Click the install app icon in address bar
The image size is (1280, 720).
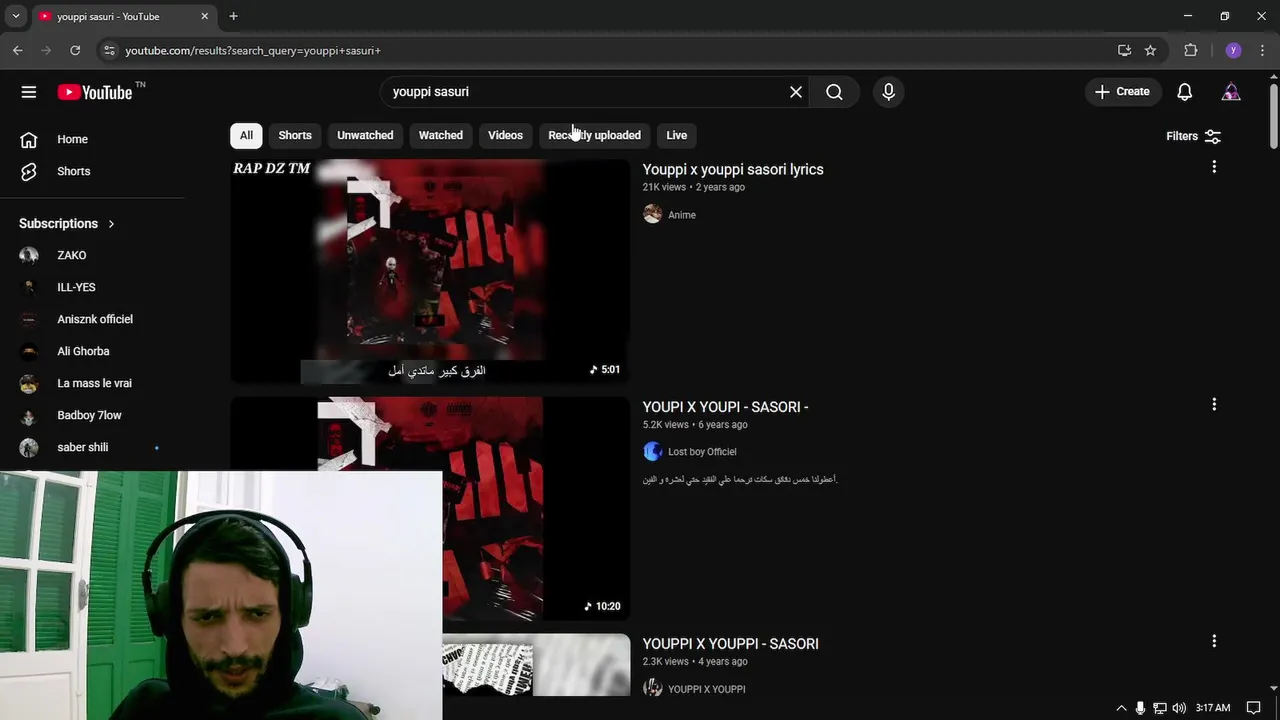[1124, 50]
